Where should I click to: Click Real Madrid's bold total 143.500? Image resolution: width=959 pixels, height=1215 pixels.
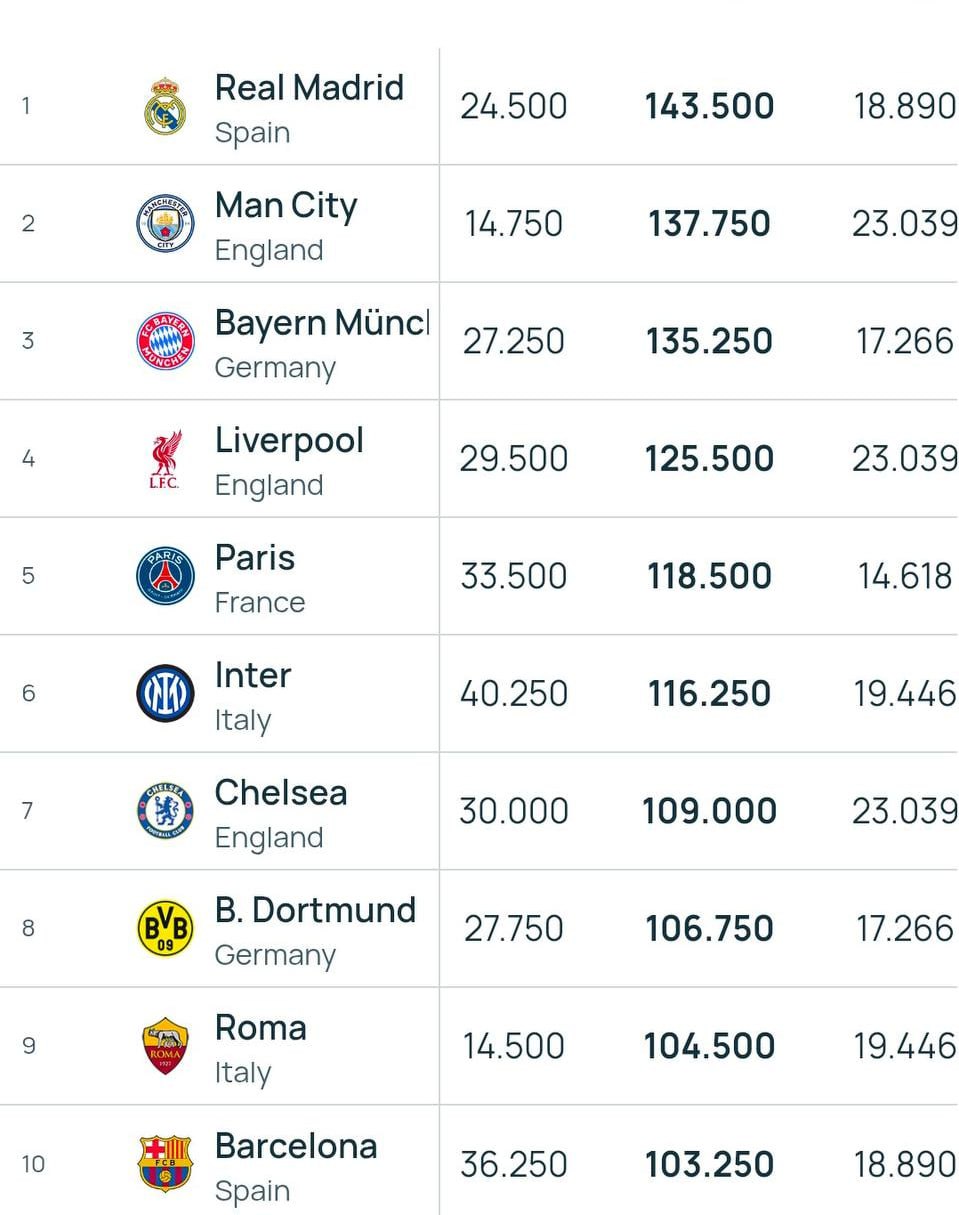[x=709, y=107]
